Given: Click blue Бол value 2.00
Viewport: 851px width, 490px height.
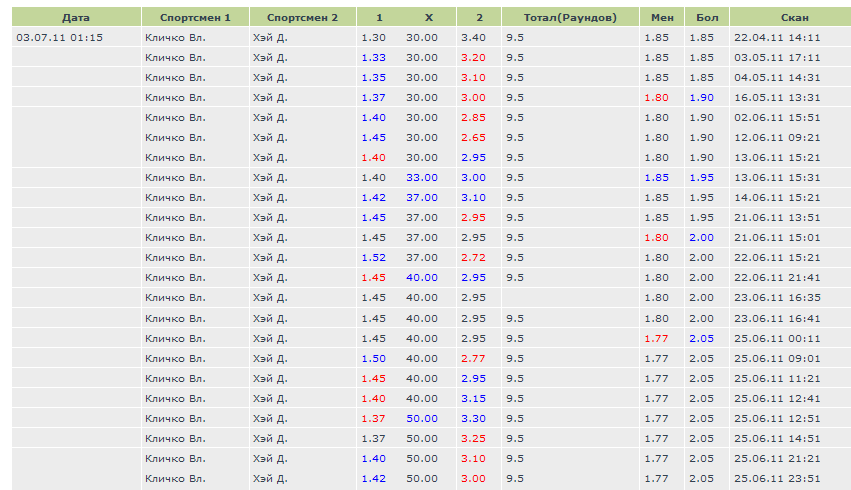Looking at the screenshot, I should (x=701, y=238).
